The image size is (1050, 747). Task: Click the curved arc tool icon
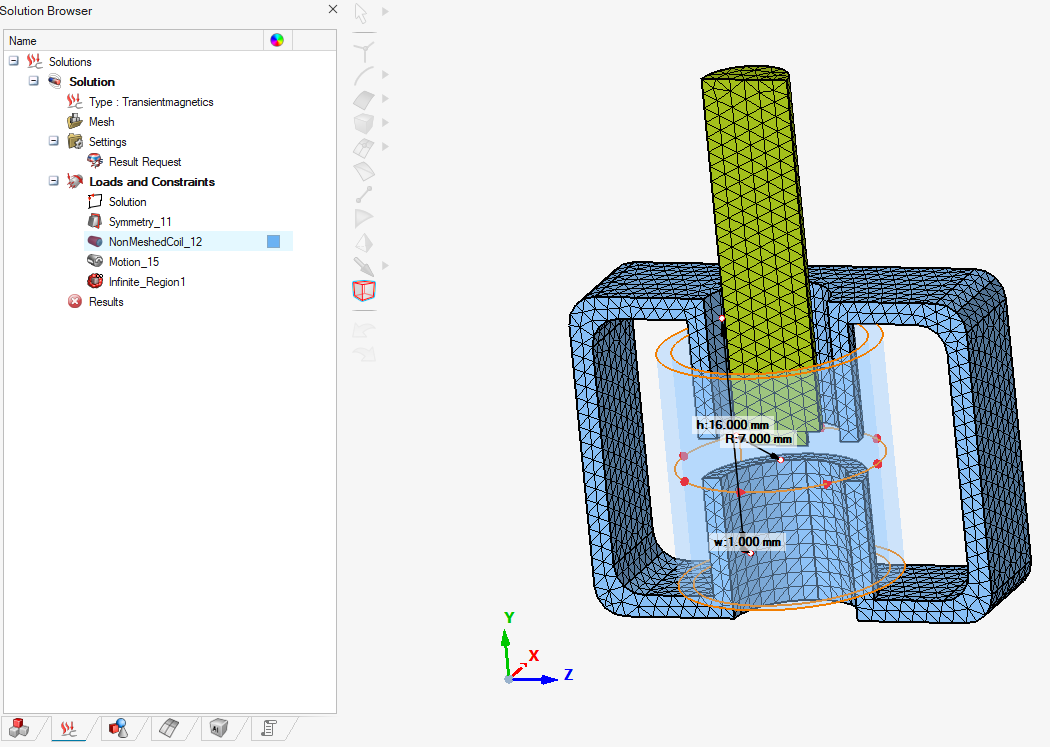[x=364, y=76]
